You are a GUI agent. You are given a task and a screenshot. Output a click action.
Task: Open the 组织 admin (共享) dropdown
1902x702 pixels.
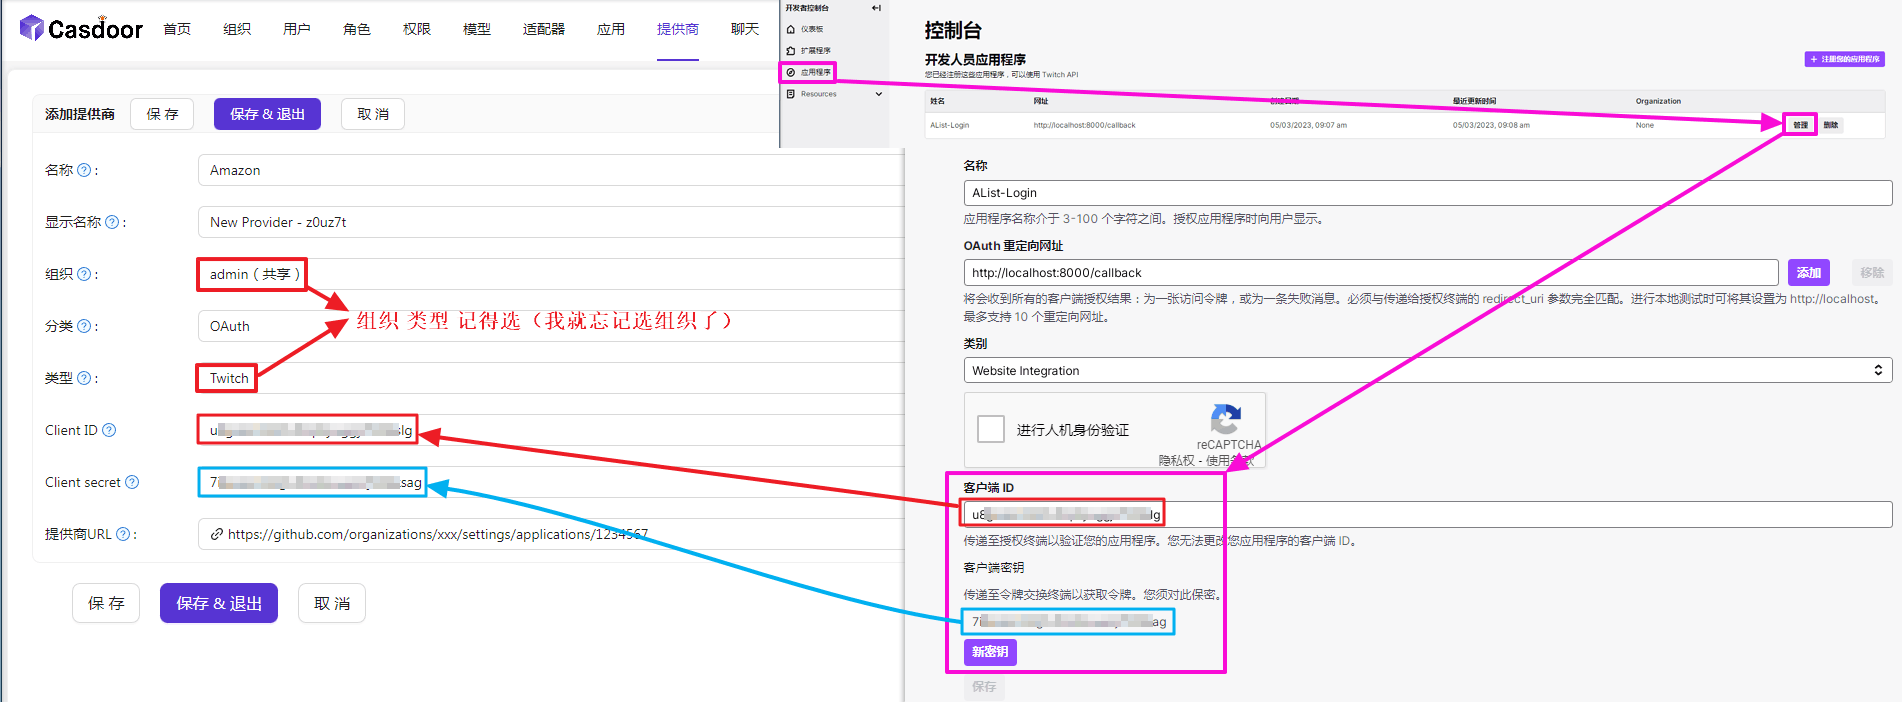click(x=550, y=274)
